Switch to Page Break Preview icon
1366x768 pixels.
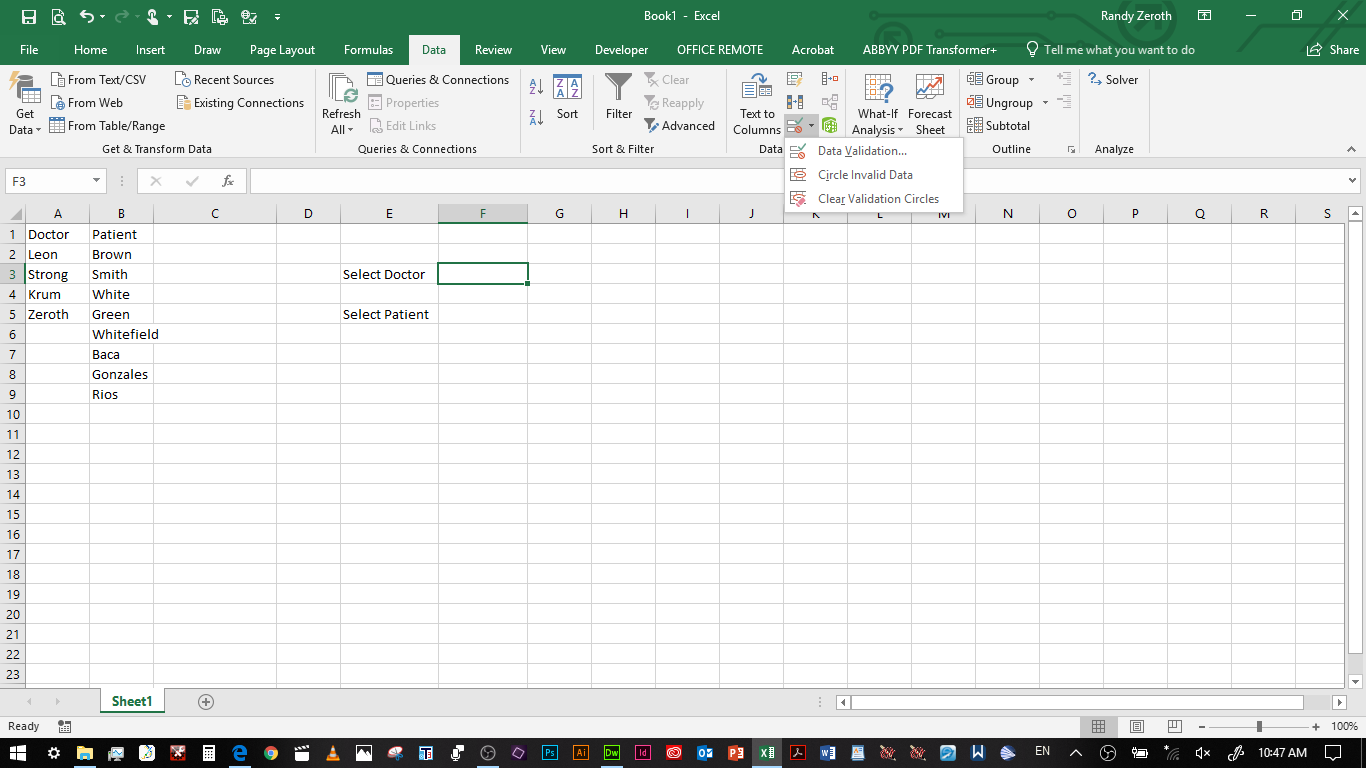[x=1175, y=726]
